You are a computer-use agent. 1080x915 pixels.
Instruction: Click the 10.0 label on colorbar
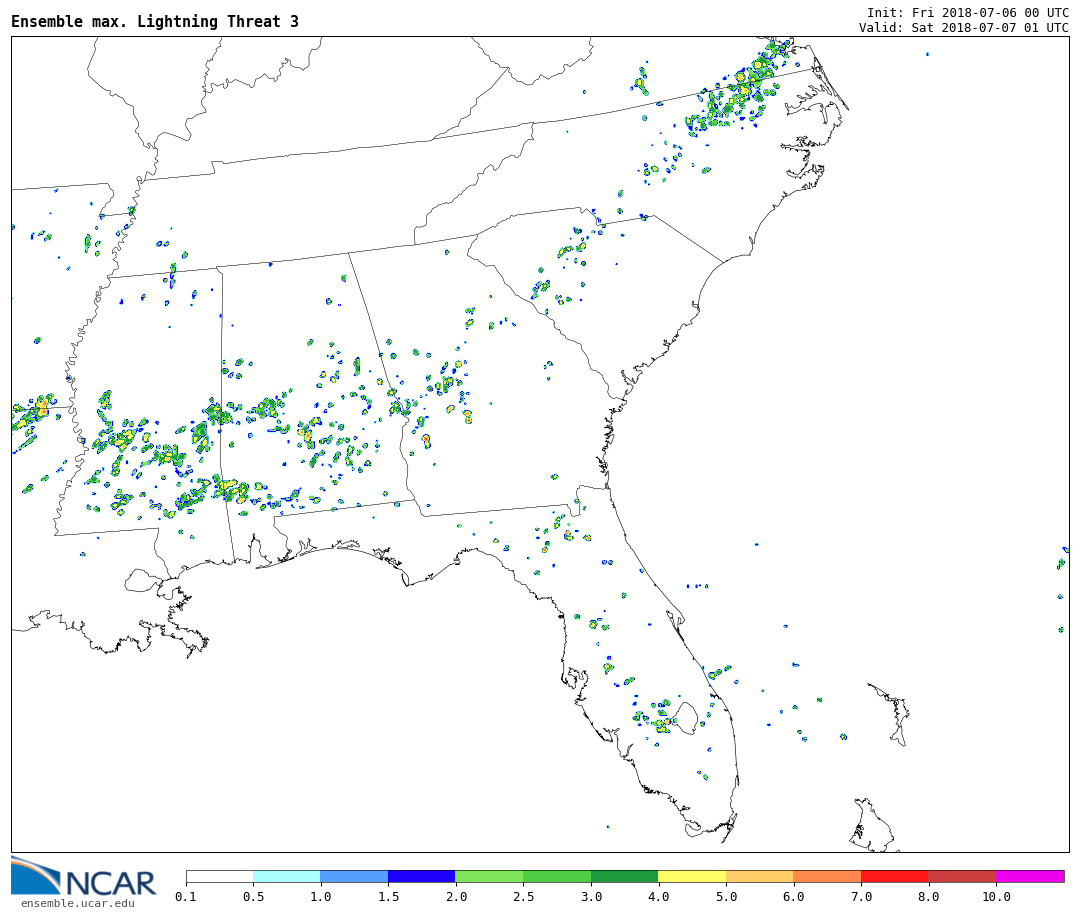pyautogui.click(x=995, y=897)
